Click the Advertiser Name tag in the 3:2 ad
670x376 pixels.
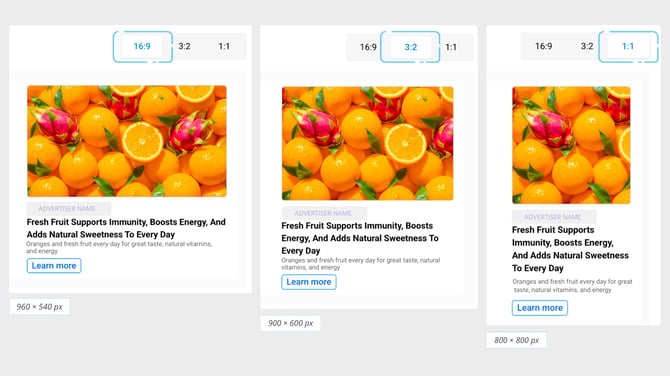(x=324, y=213)
